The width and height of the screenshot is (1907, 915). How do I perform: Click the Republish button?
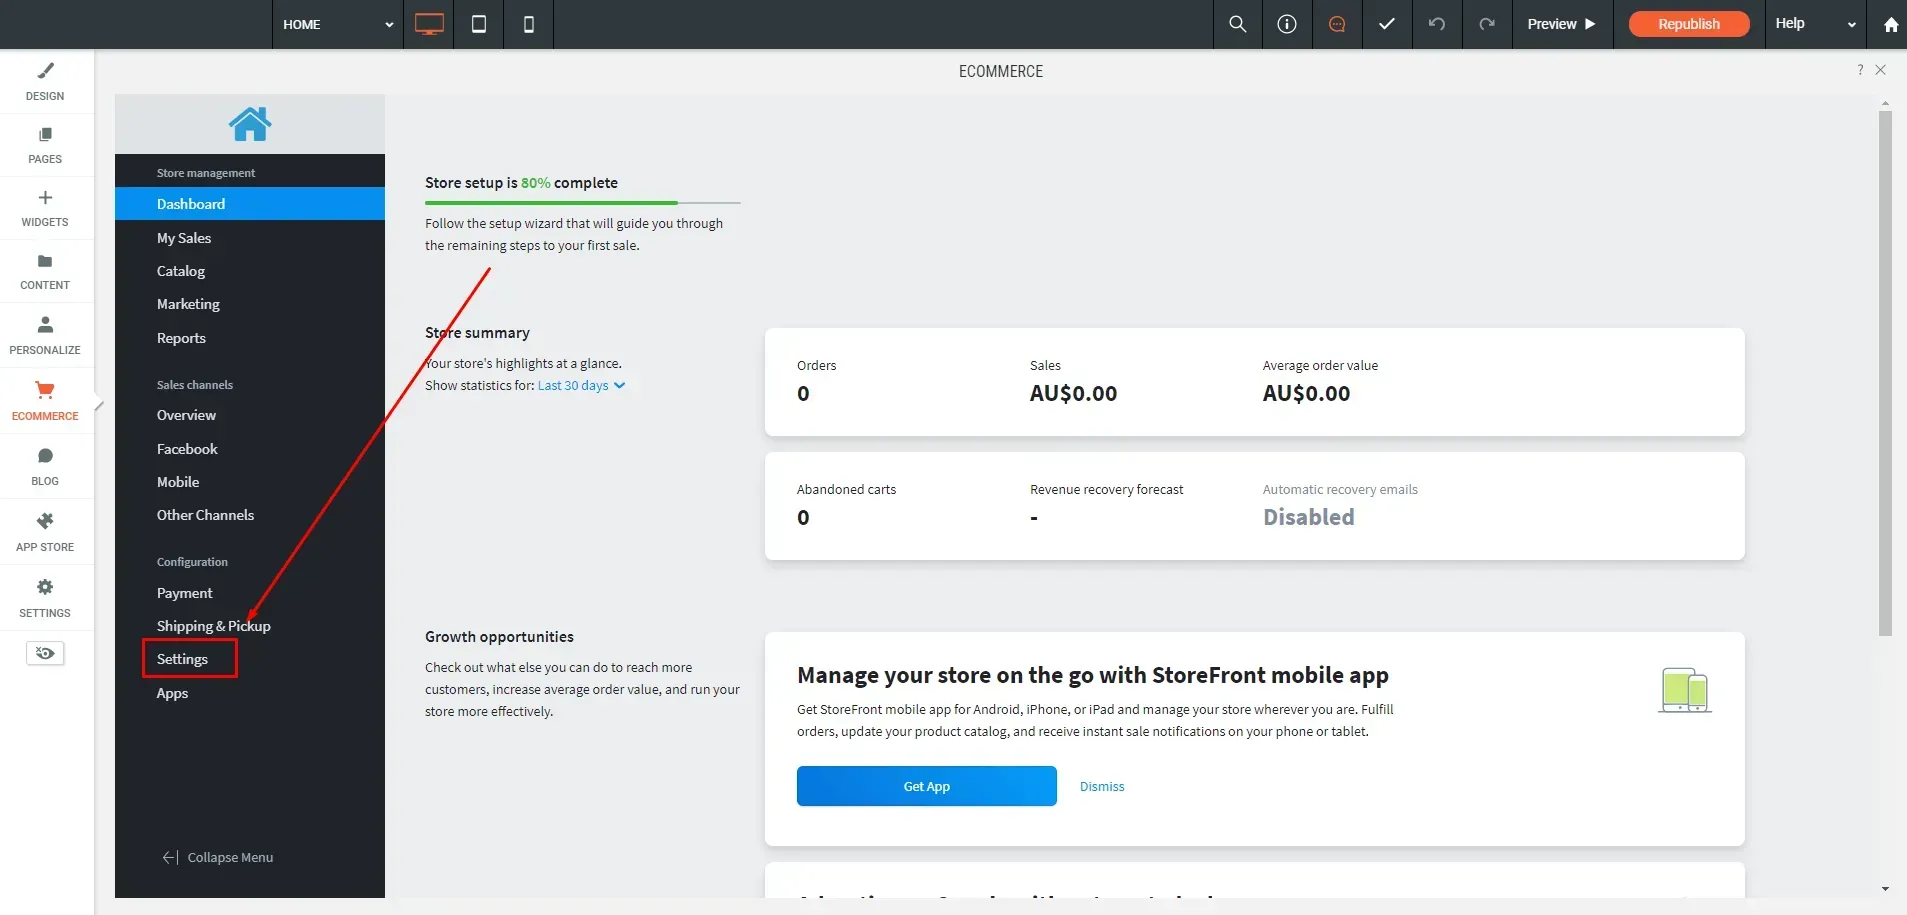(x=1689, y=24)
